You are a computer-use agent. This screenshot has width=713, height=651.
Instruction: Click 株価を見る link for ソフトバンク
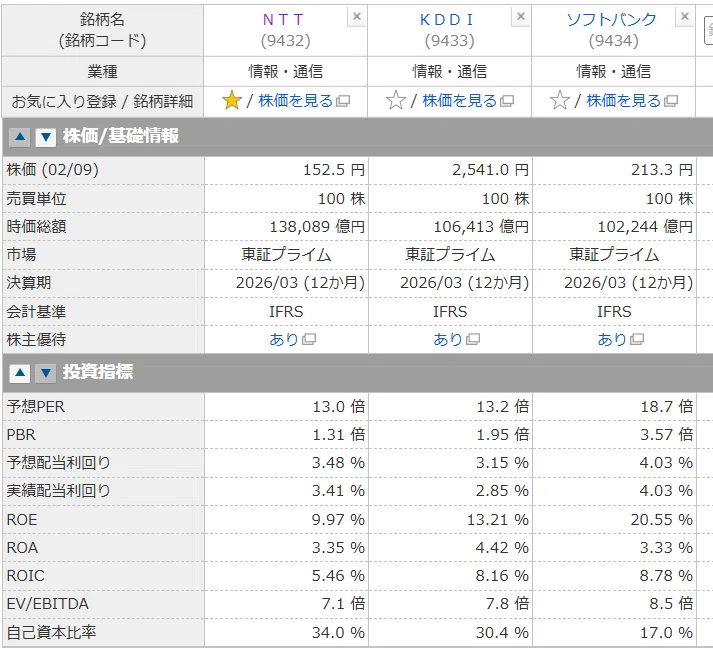coord(623,100)
